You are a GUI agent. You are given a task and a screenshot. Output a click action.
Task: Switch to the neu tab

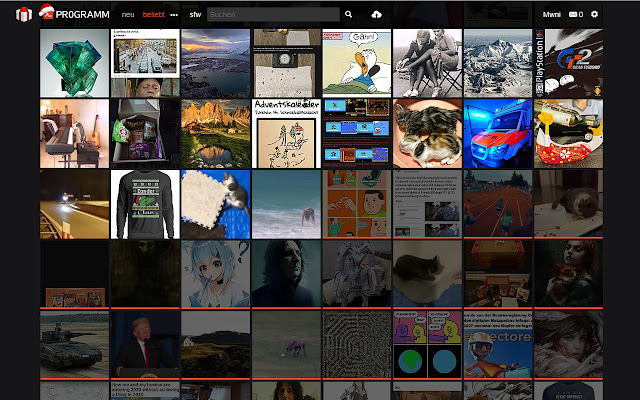128,14
